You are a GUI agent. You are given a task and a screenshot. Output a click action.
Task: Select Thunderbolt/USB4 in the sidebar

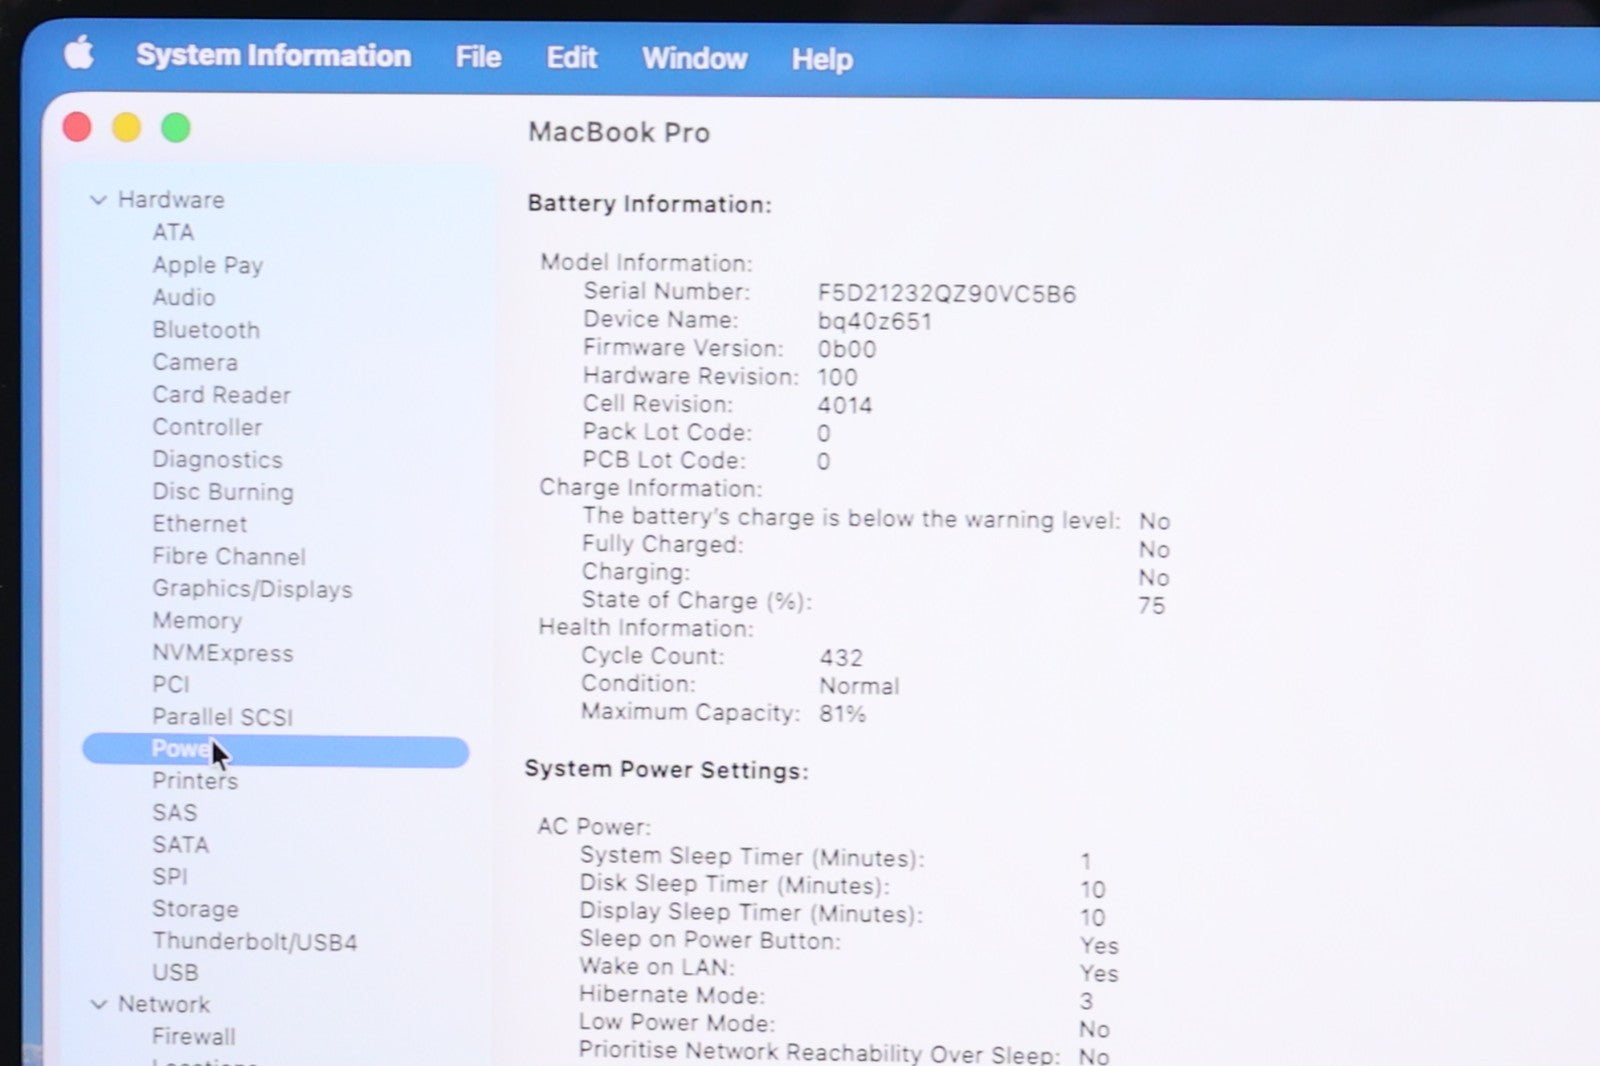tap(255, 941)
